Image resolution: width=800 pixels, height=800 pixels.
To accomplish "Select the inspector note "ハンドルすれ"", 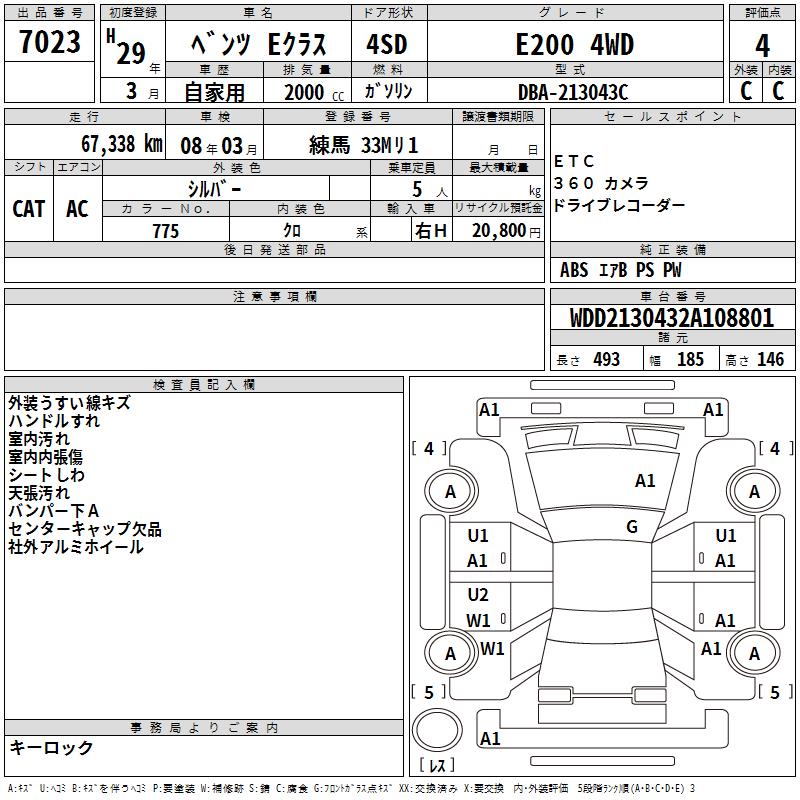I will 54,421.
